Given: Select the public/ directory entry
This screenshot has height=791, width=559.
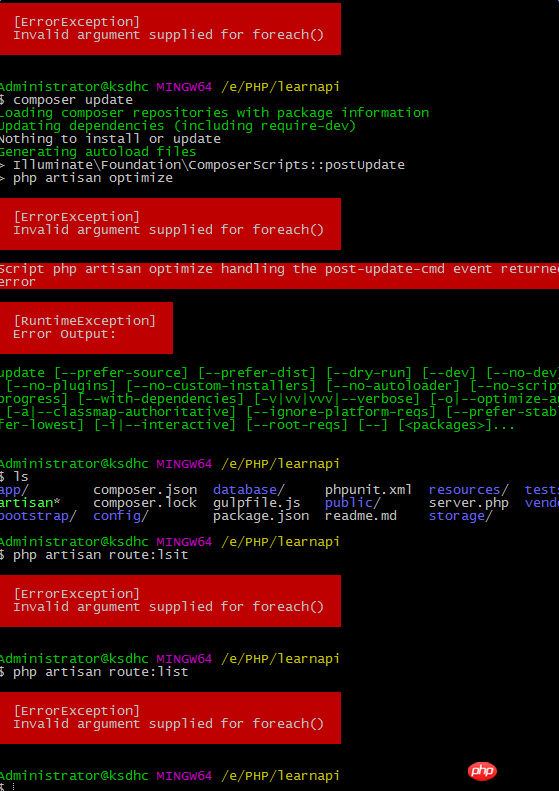Looking at the screenshot, I should pos(353,503).
